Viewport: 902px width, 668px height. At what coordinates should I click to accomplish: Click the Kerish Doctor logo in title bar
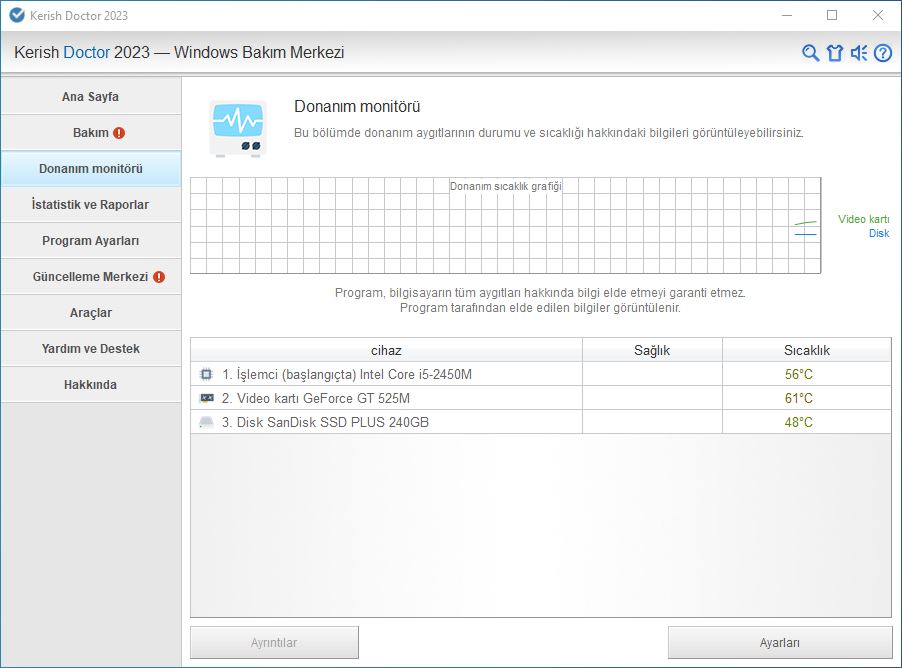click(17, 16)
